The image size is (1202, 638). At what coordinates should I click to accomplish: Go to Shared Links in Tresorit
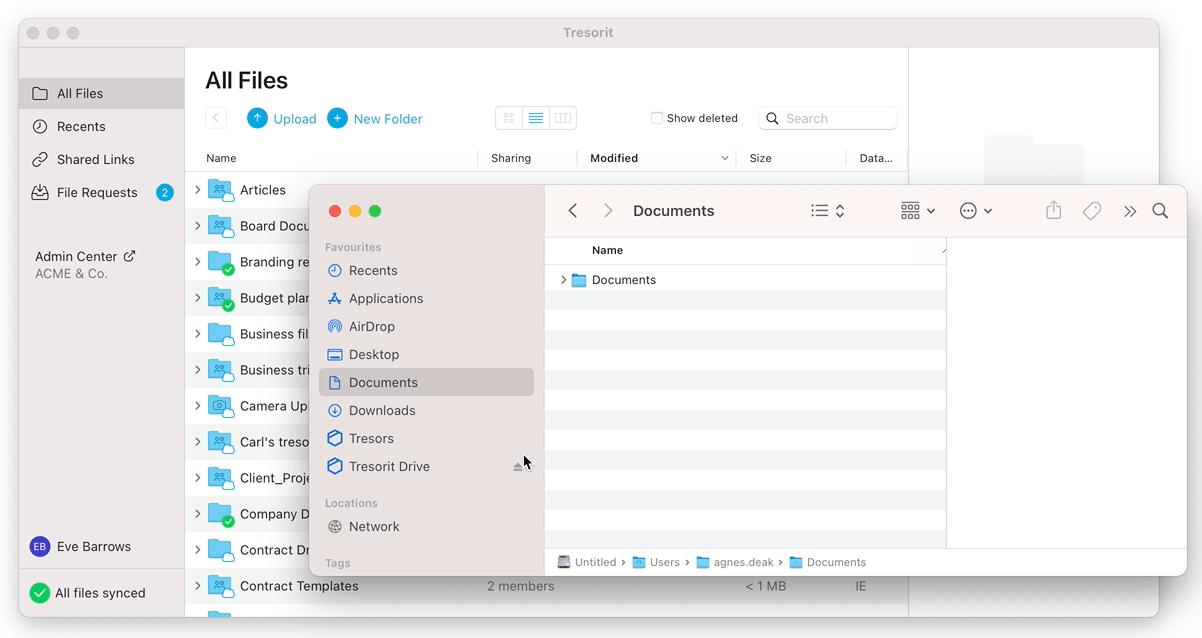tap(101, 159)
